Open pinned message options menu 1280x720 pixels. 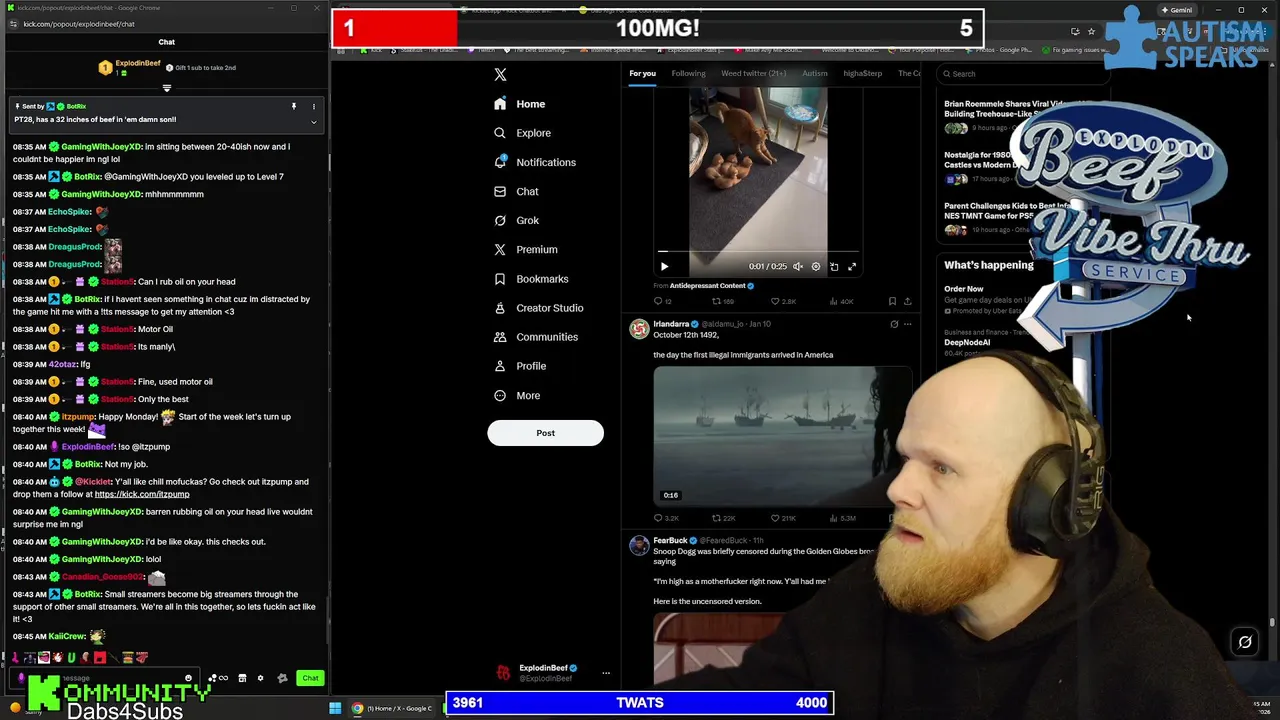coord(313,106)
